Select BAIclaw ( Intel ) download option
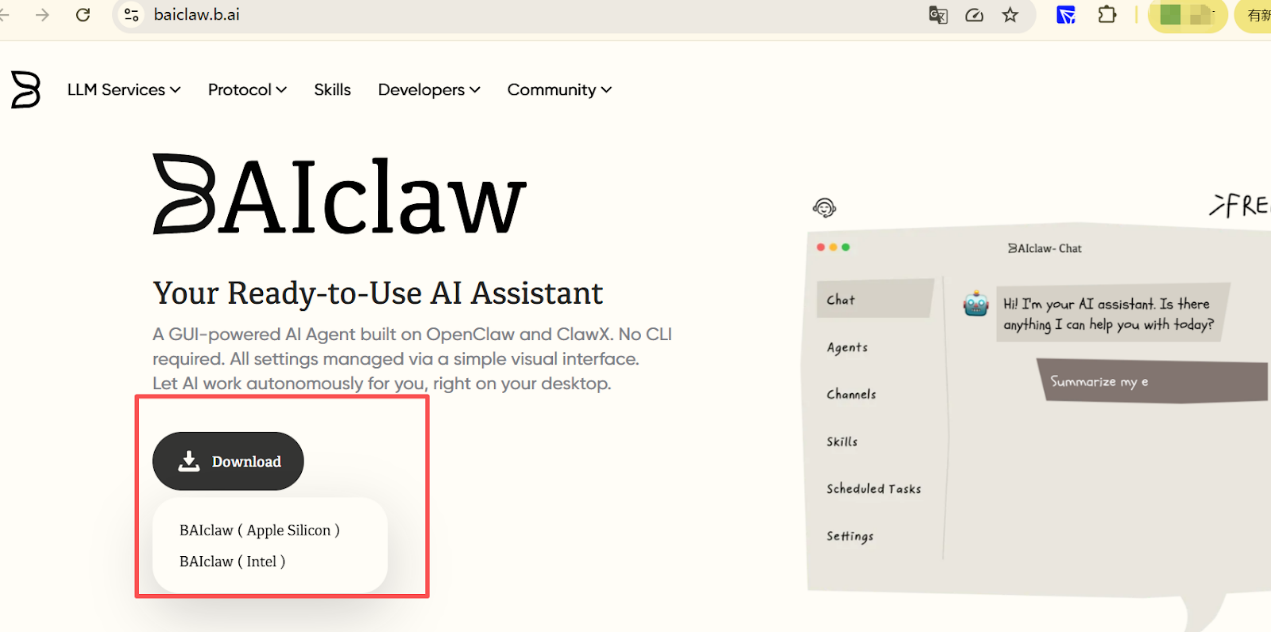This screenshot has height=632, width=1271. (232, 561)
